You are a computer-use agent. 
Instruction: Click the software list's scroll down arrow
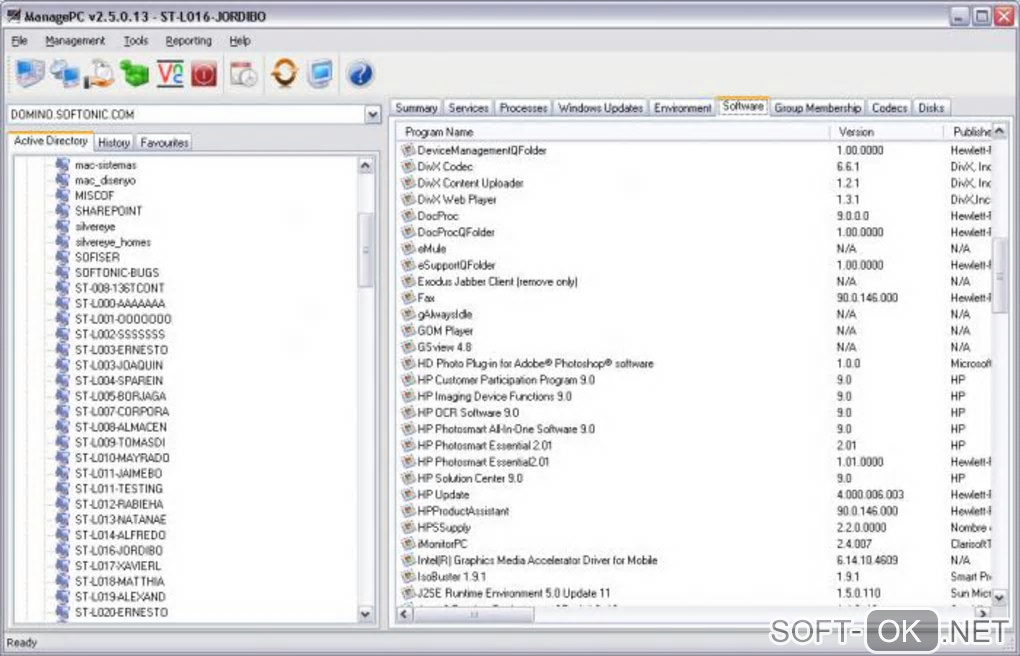click(x=1000, y=596)
